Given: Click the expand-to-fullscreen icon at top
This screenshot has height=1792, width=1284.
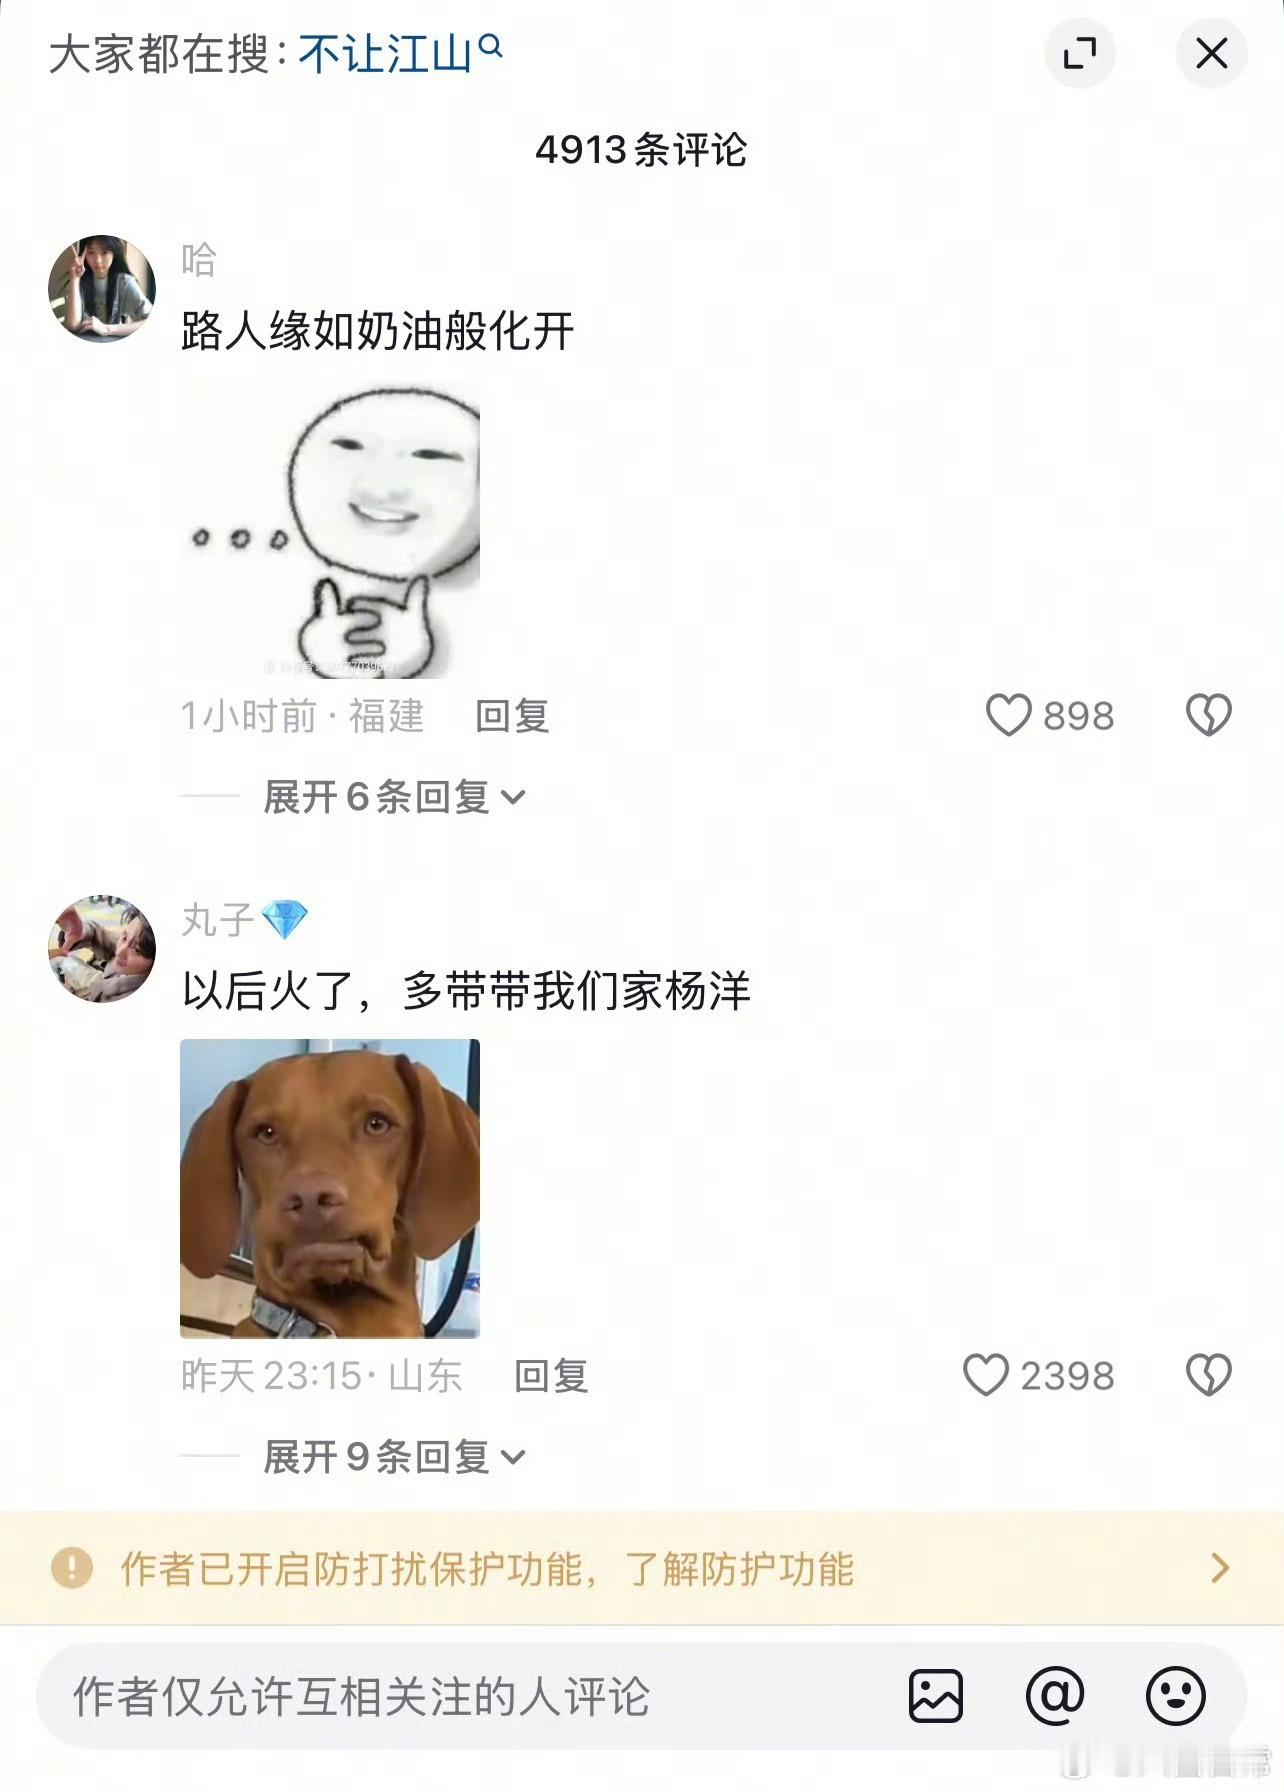Looking at the screenshot, I should pyautogui.click(x=1080, y=53).
